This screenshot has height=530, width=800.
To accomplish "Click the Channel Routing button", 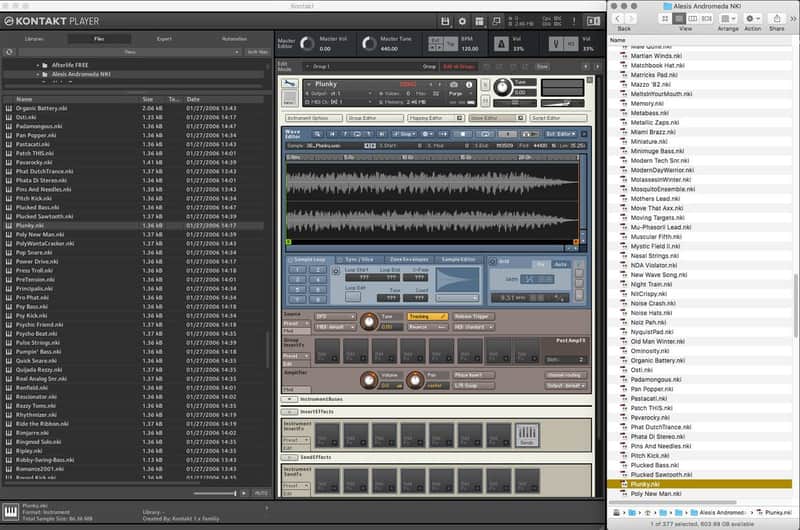I will point(566,375).
